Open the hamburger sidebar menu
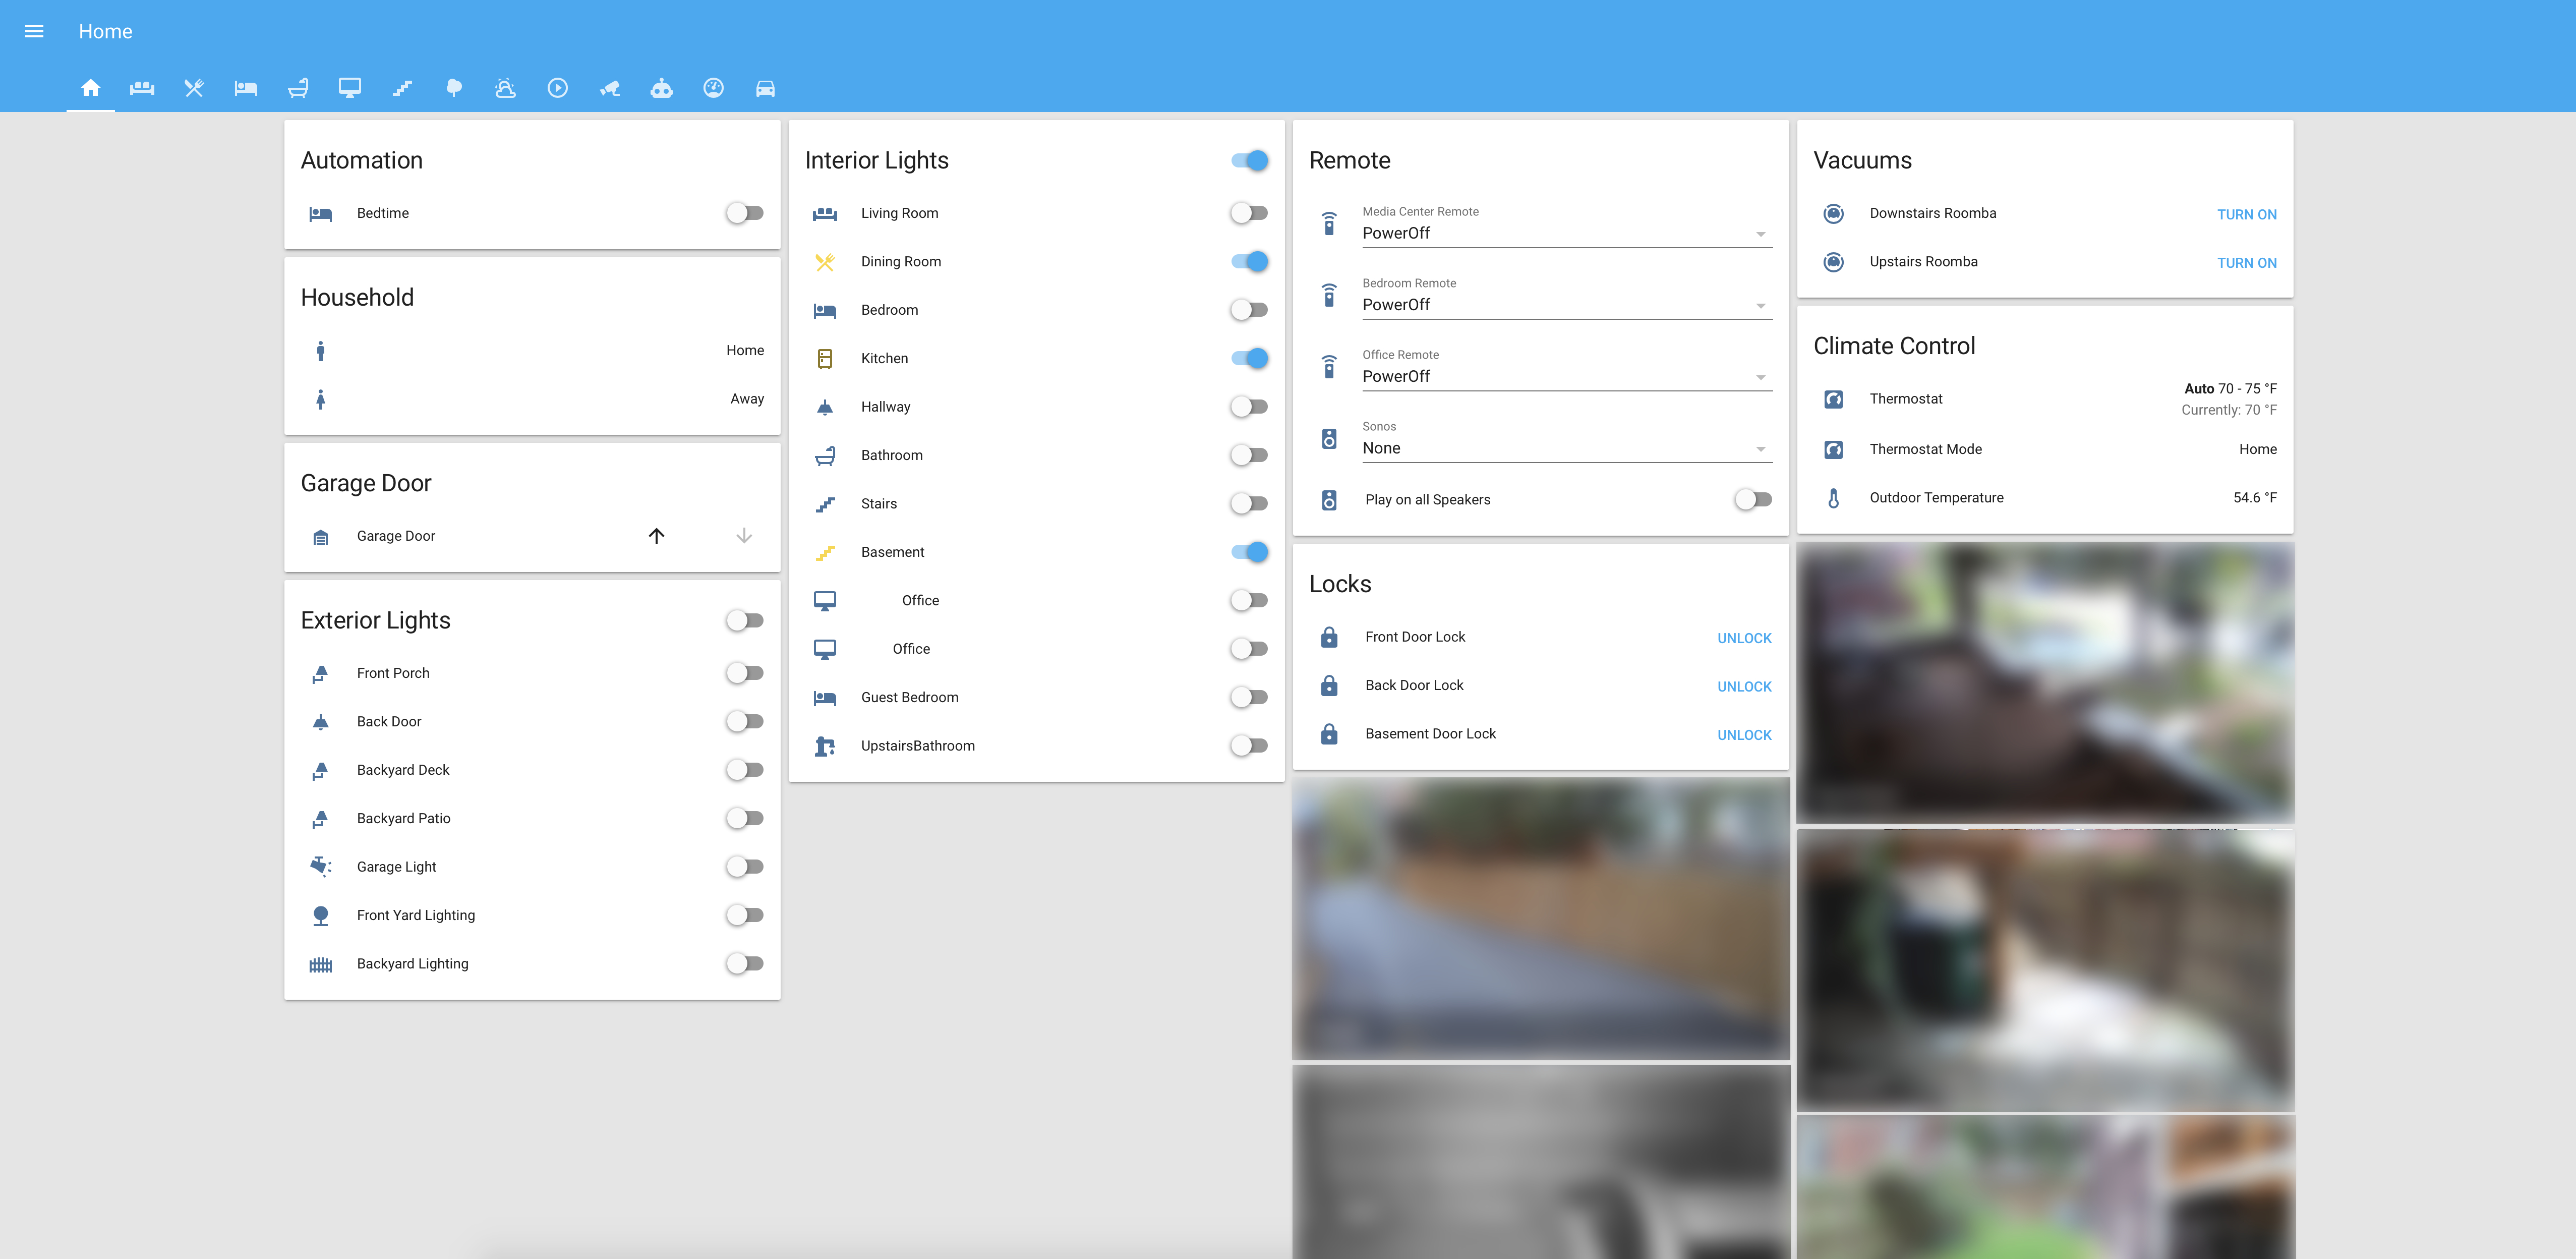This screenshot has width=2576, height=1259. point(34,31)
